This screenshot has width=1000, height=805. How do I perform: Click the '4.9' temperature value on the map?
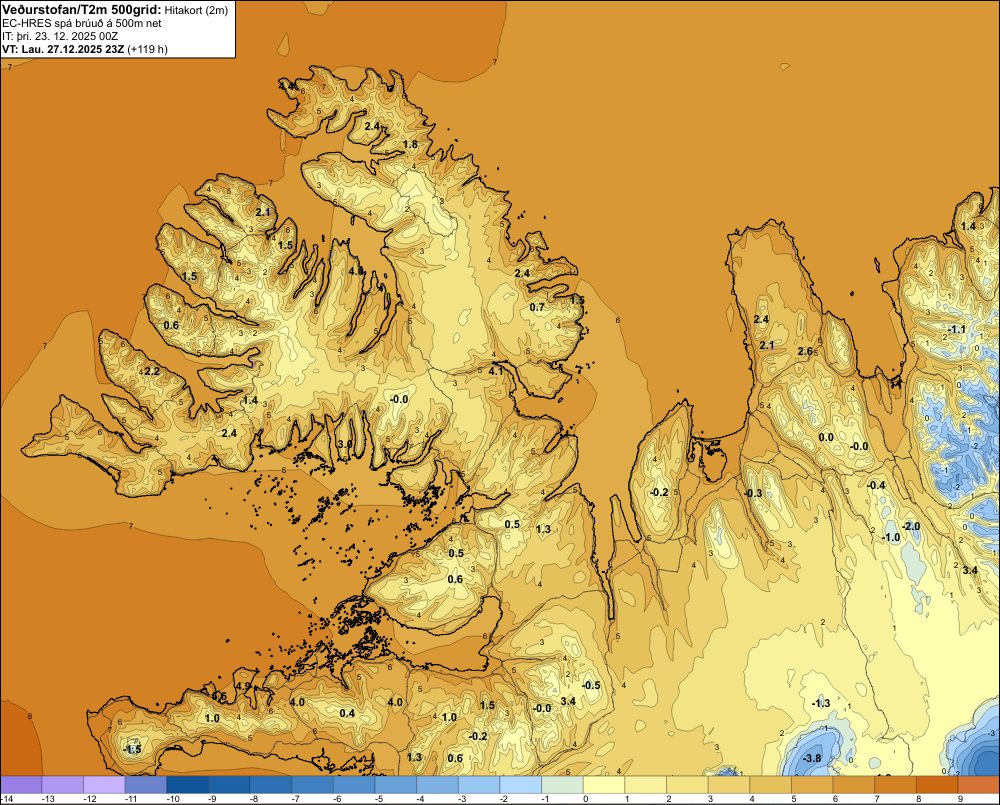[x=244, y=686]
